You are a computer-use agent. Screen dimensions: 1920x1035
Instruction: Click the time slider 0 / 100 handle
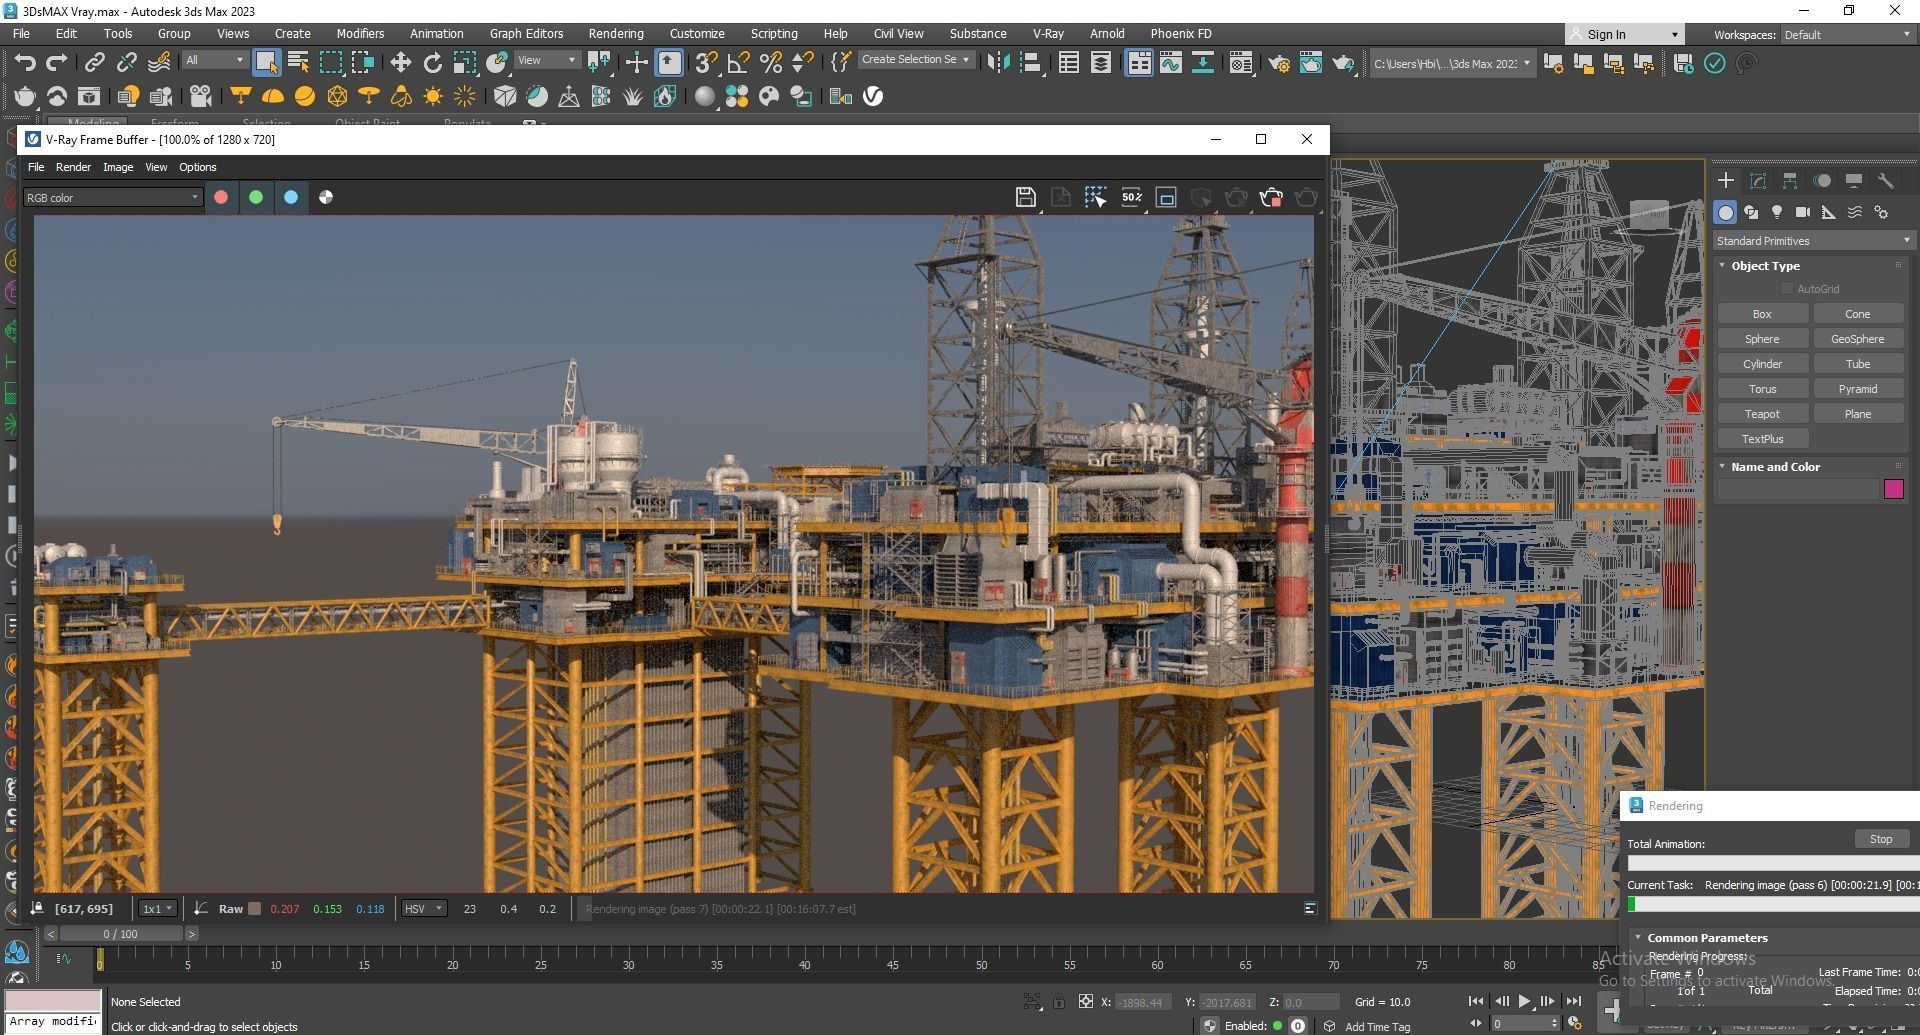coord(121,934)
